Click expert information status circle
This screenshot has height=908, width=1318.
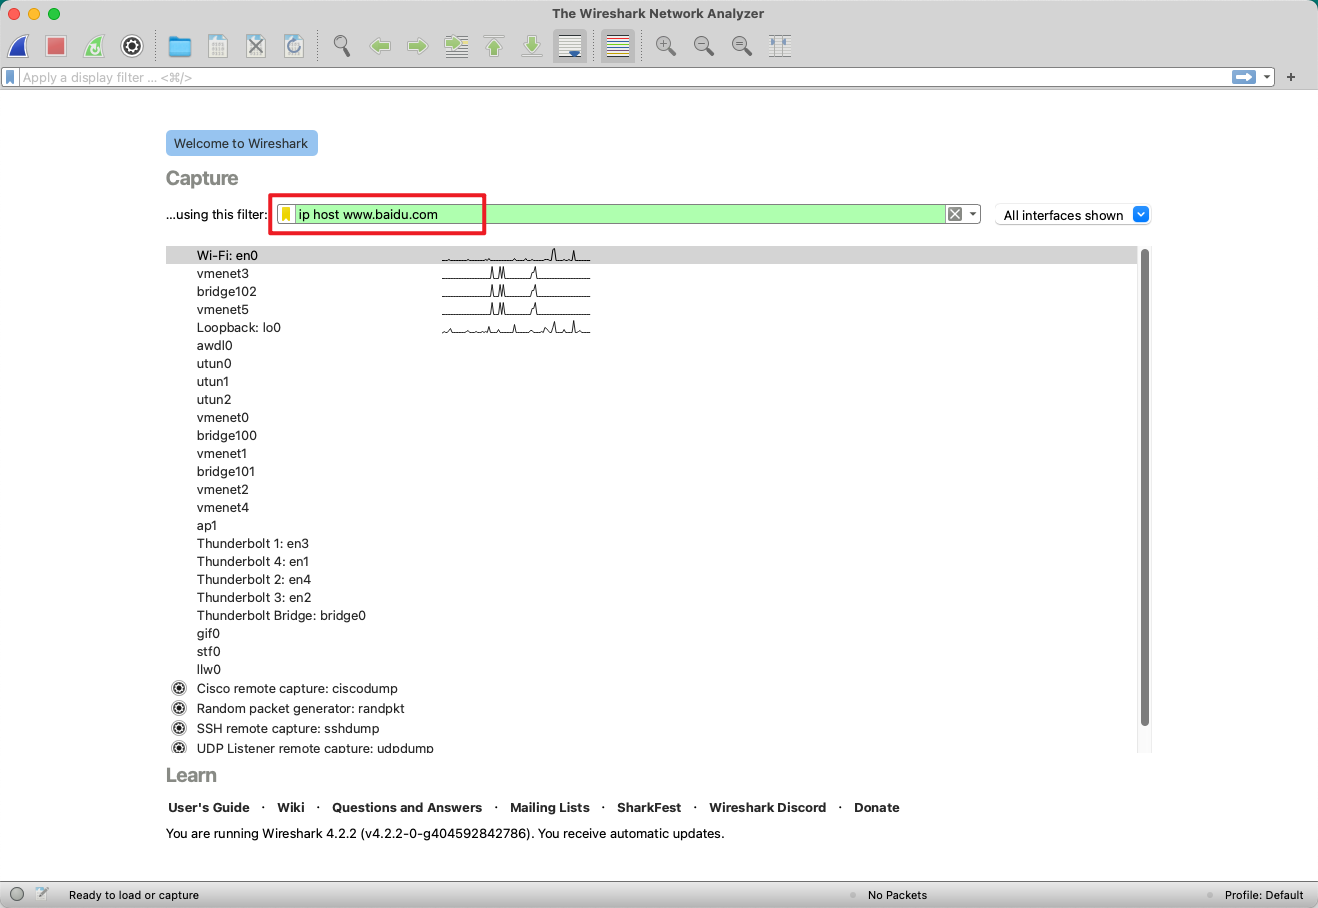click(17, 894)
